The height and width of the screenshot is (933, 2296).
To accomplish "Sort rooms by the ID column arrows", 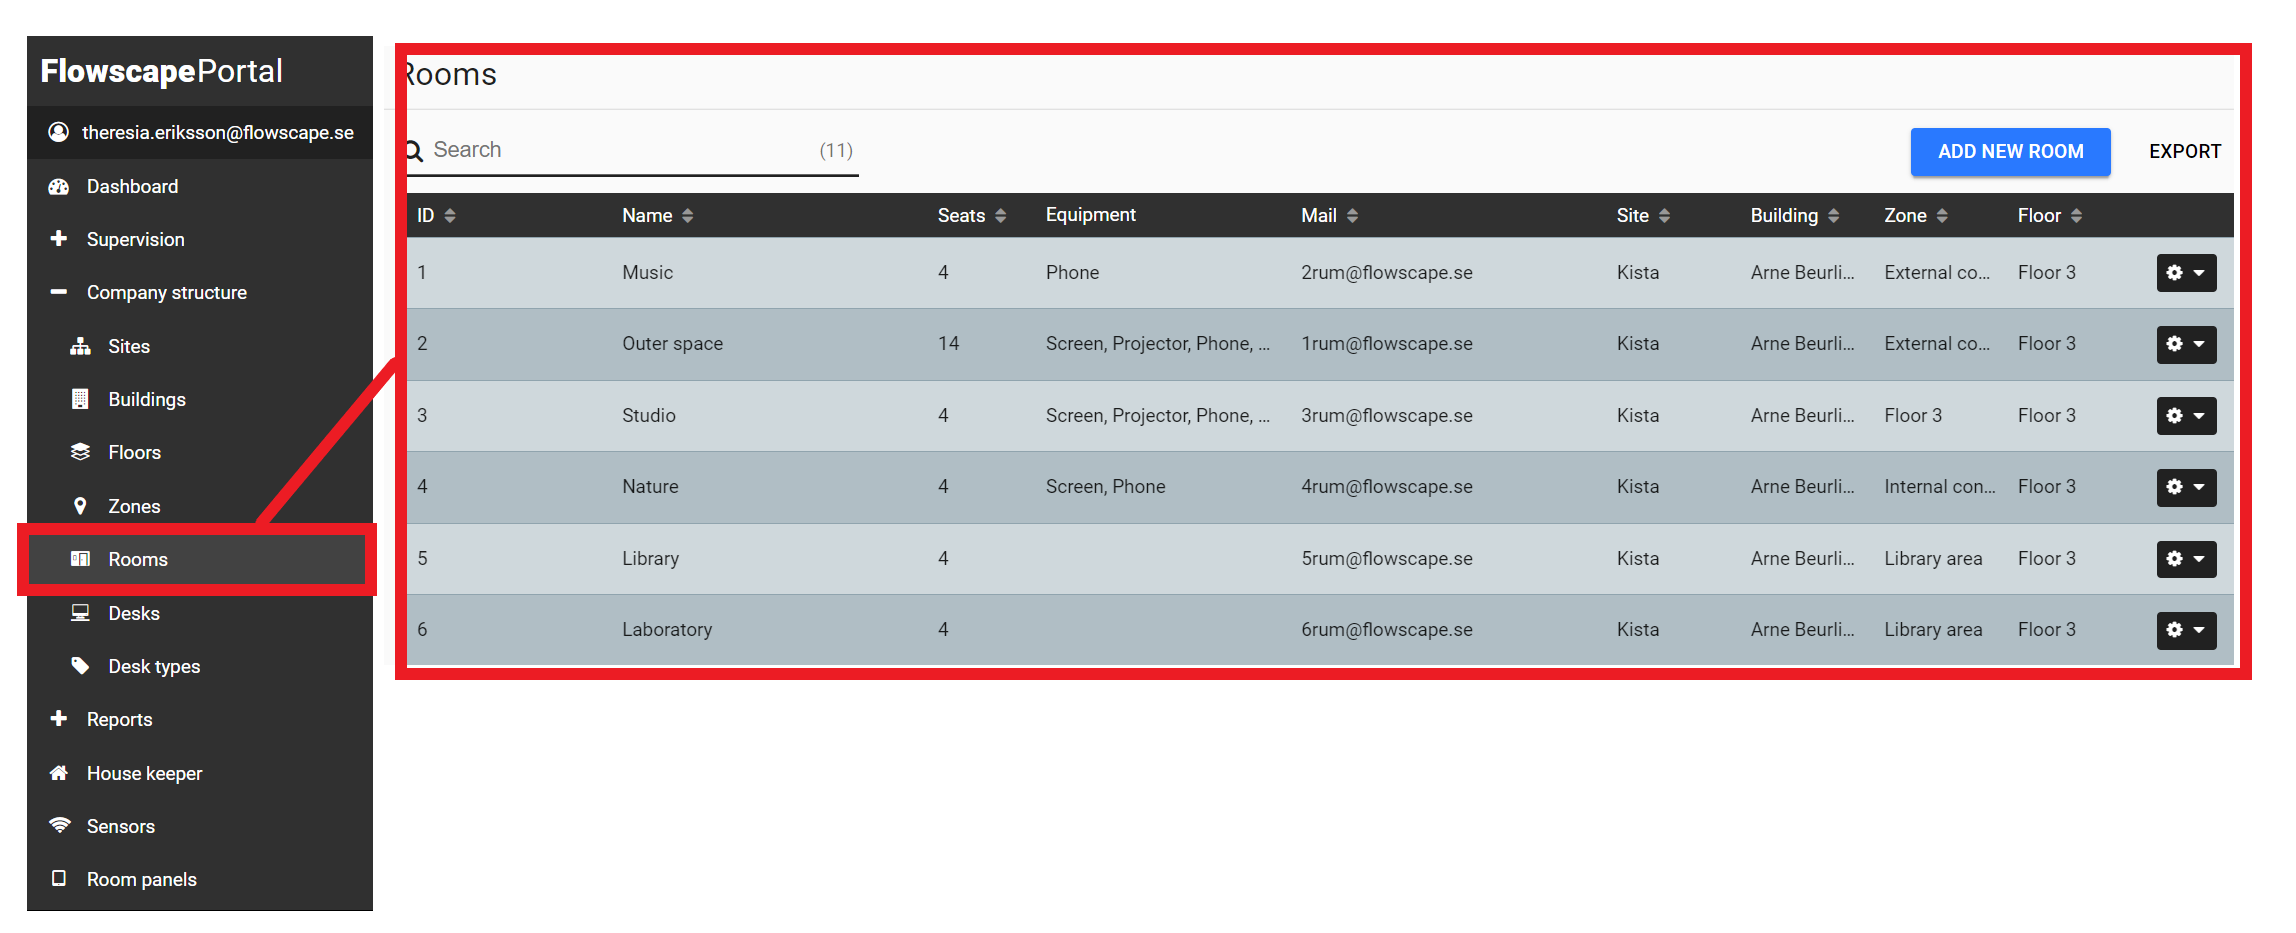I will (450, 215).
